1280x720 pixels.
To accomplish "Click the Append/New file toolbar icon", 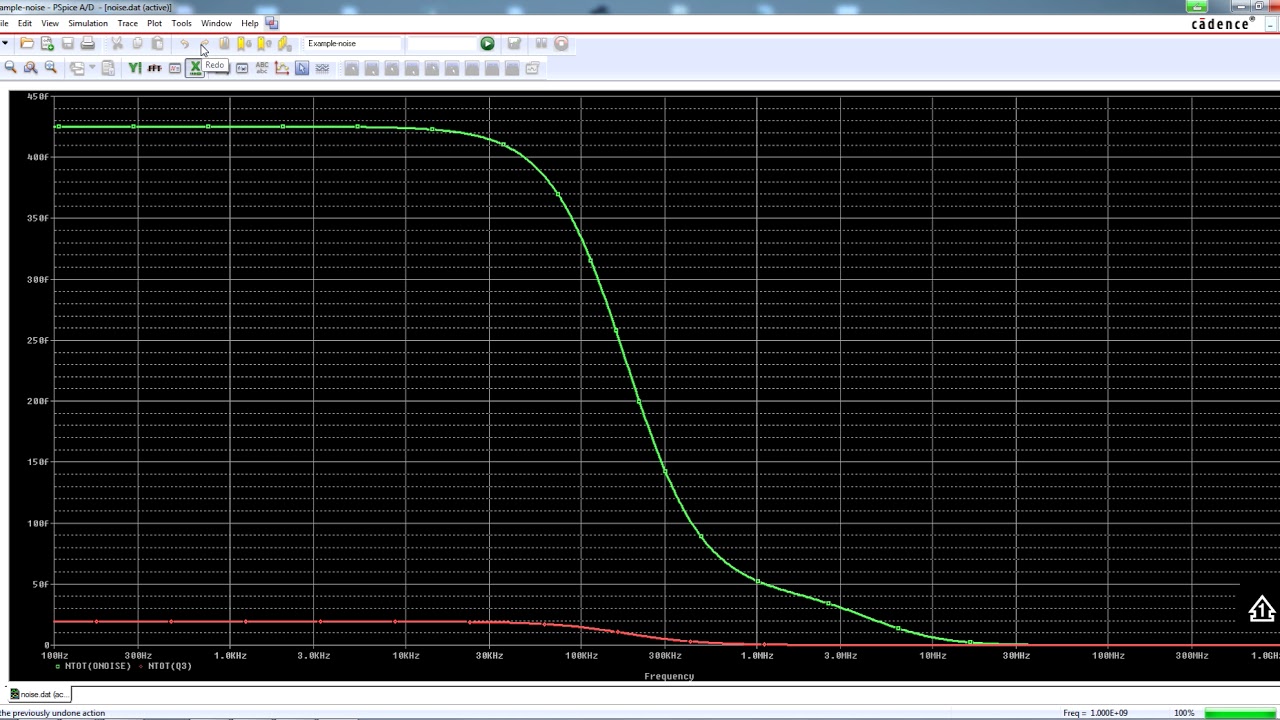I will click(x=47, y=43).
